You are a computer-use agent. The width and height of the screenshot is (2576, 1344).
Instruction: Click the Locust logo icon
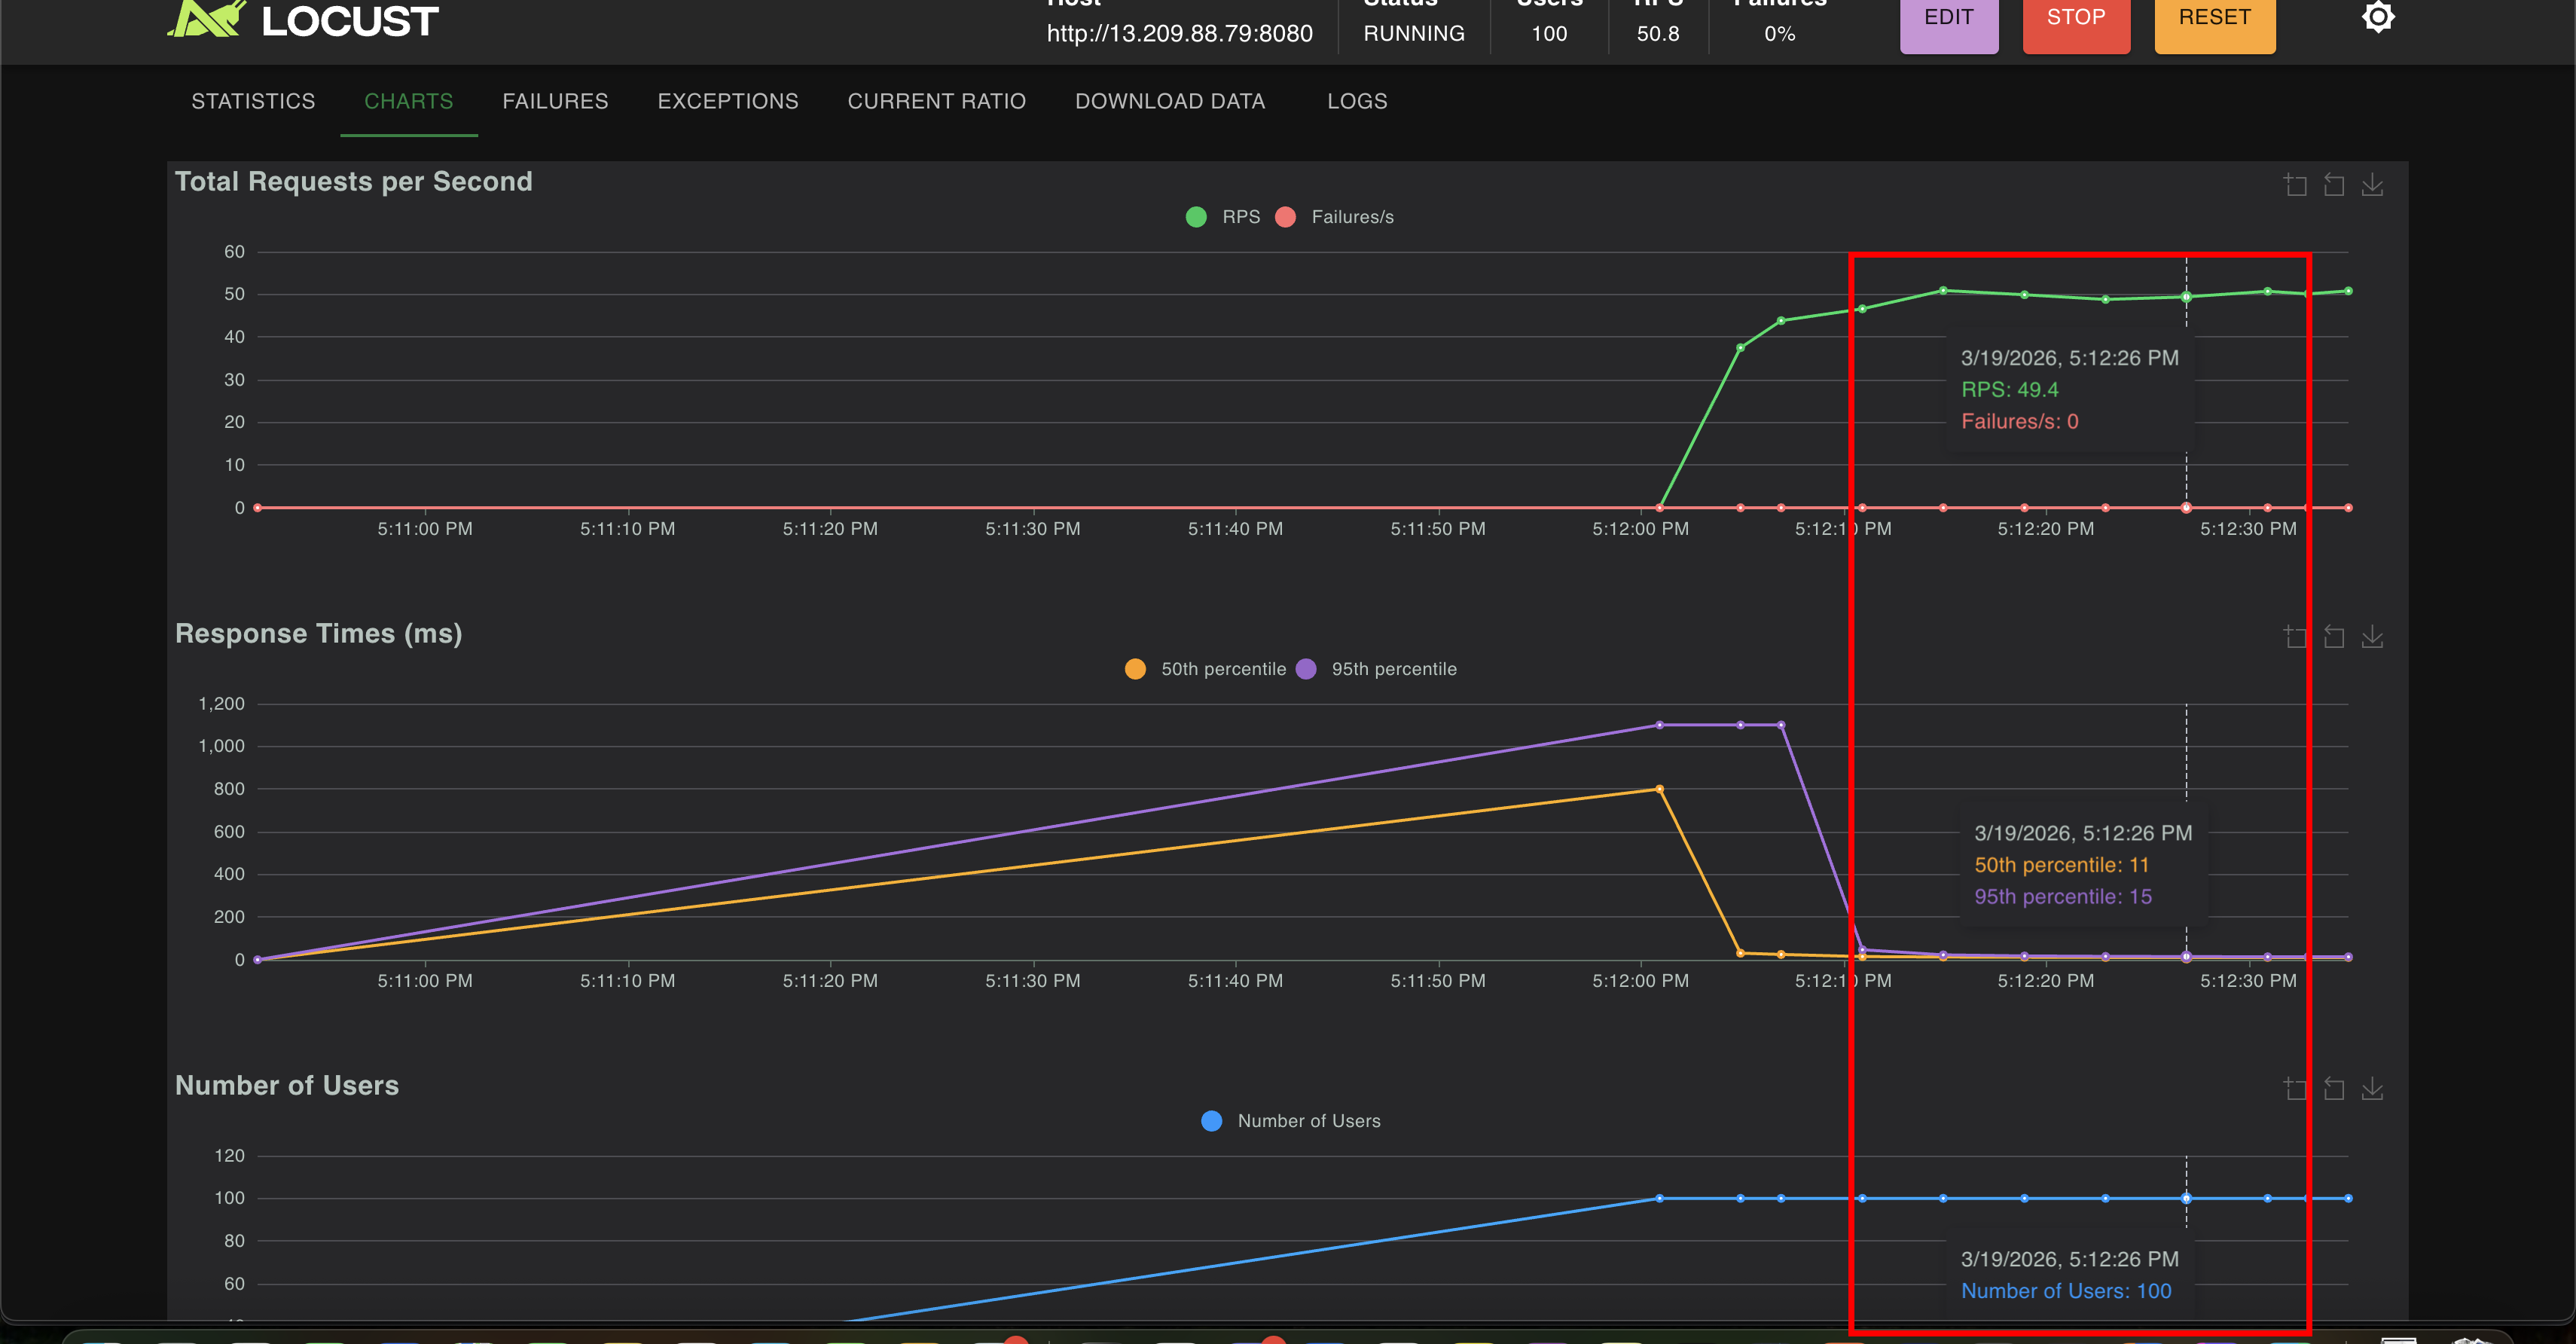pyautogui.click(x=207, y=18)
